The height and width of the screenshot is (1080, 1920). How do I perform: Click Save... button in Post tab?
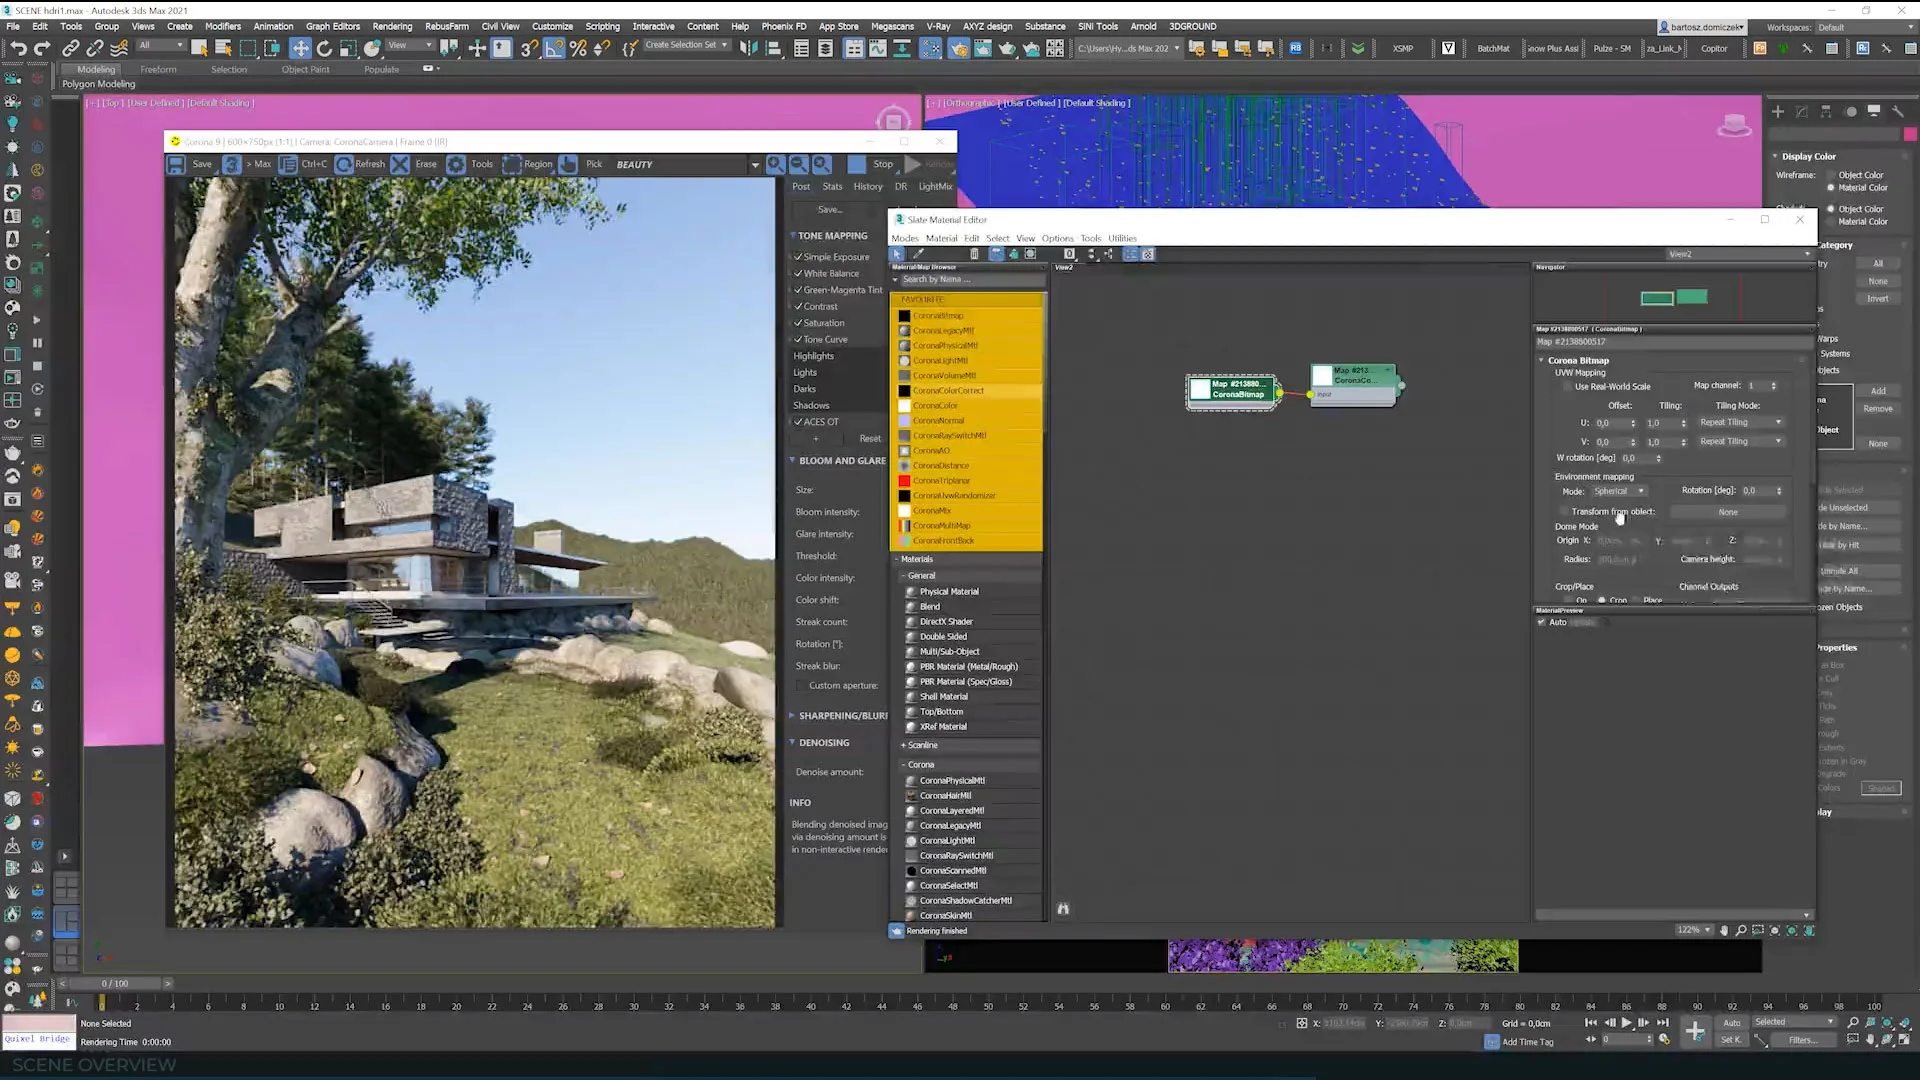[x=830, y=210]
